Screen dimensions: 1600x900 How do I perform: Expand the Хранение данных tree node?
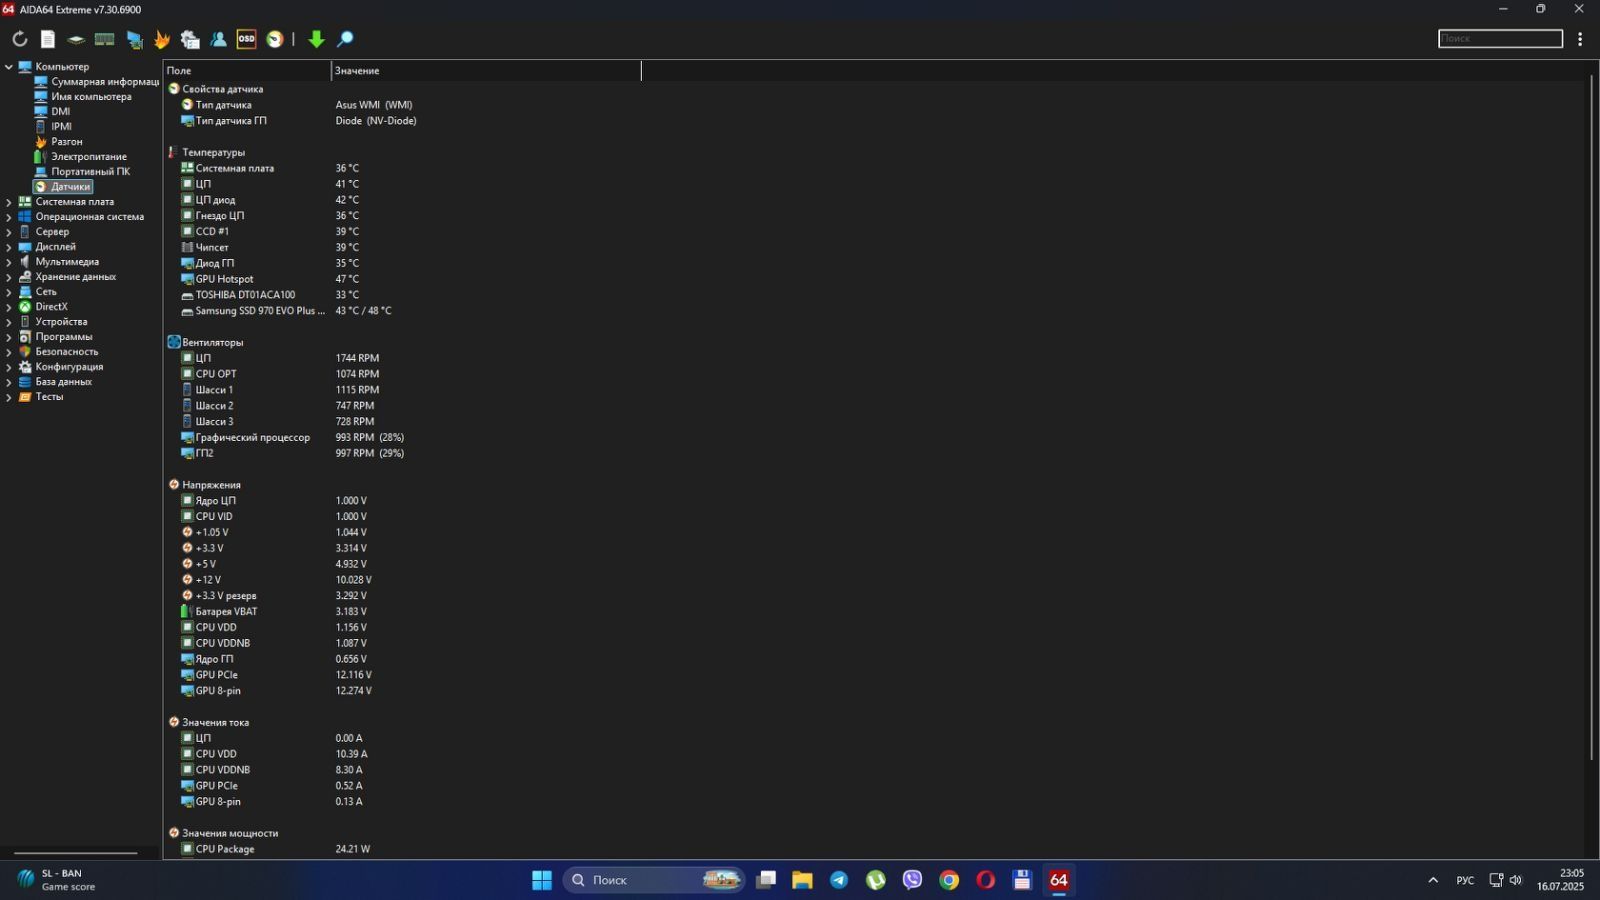pos(9,277)
